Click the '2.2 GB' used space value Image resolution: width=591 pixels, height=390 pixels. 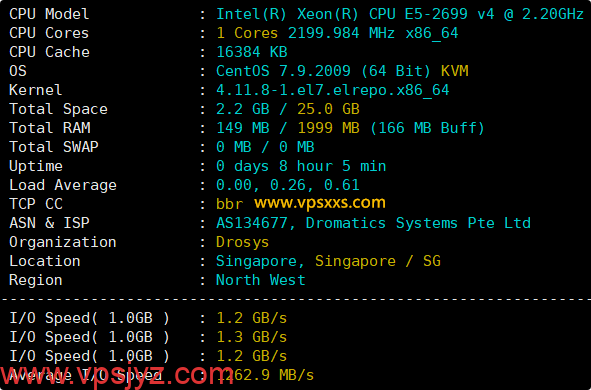(x=243, y=109)
